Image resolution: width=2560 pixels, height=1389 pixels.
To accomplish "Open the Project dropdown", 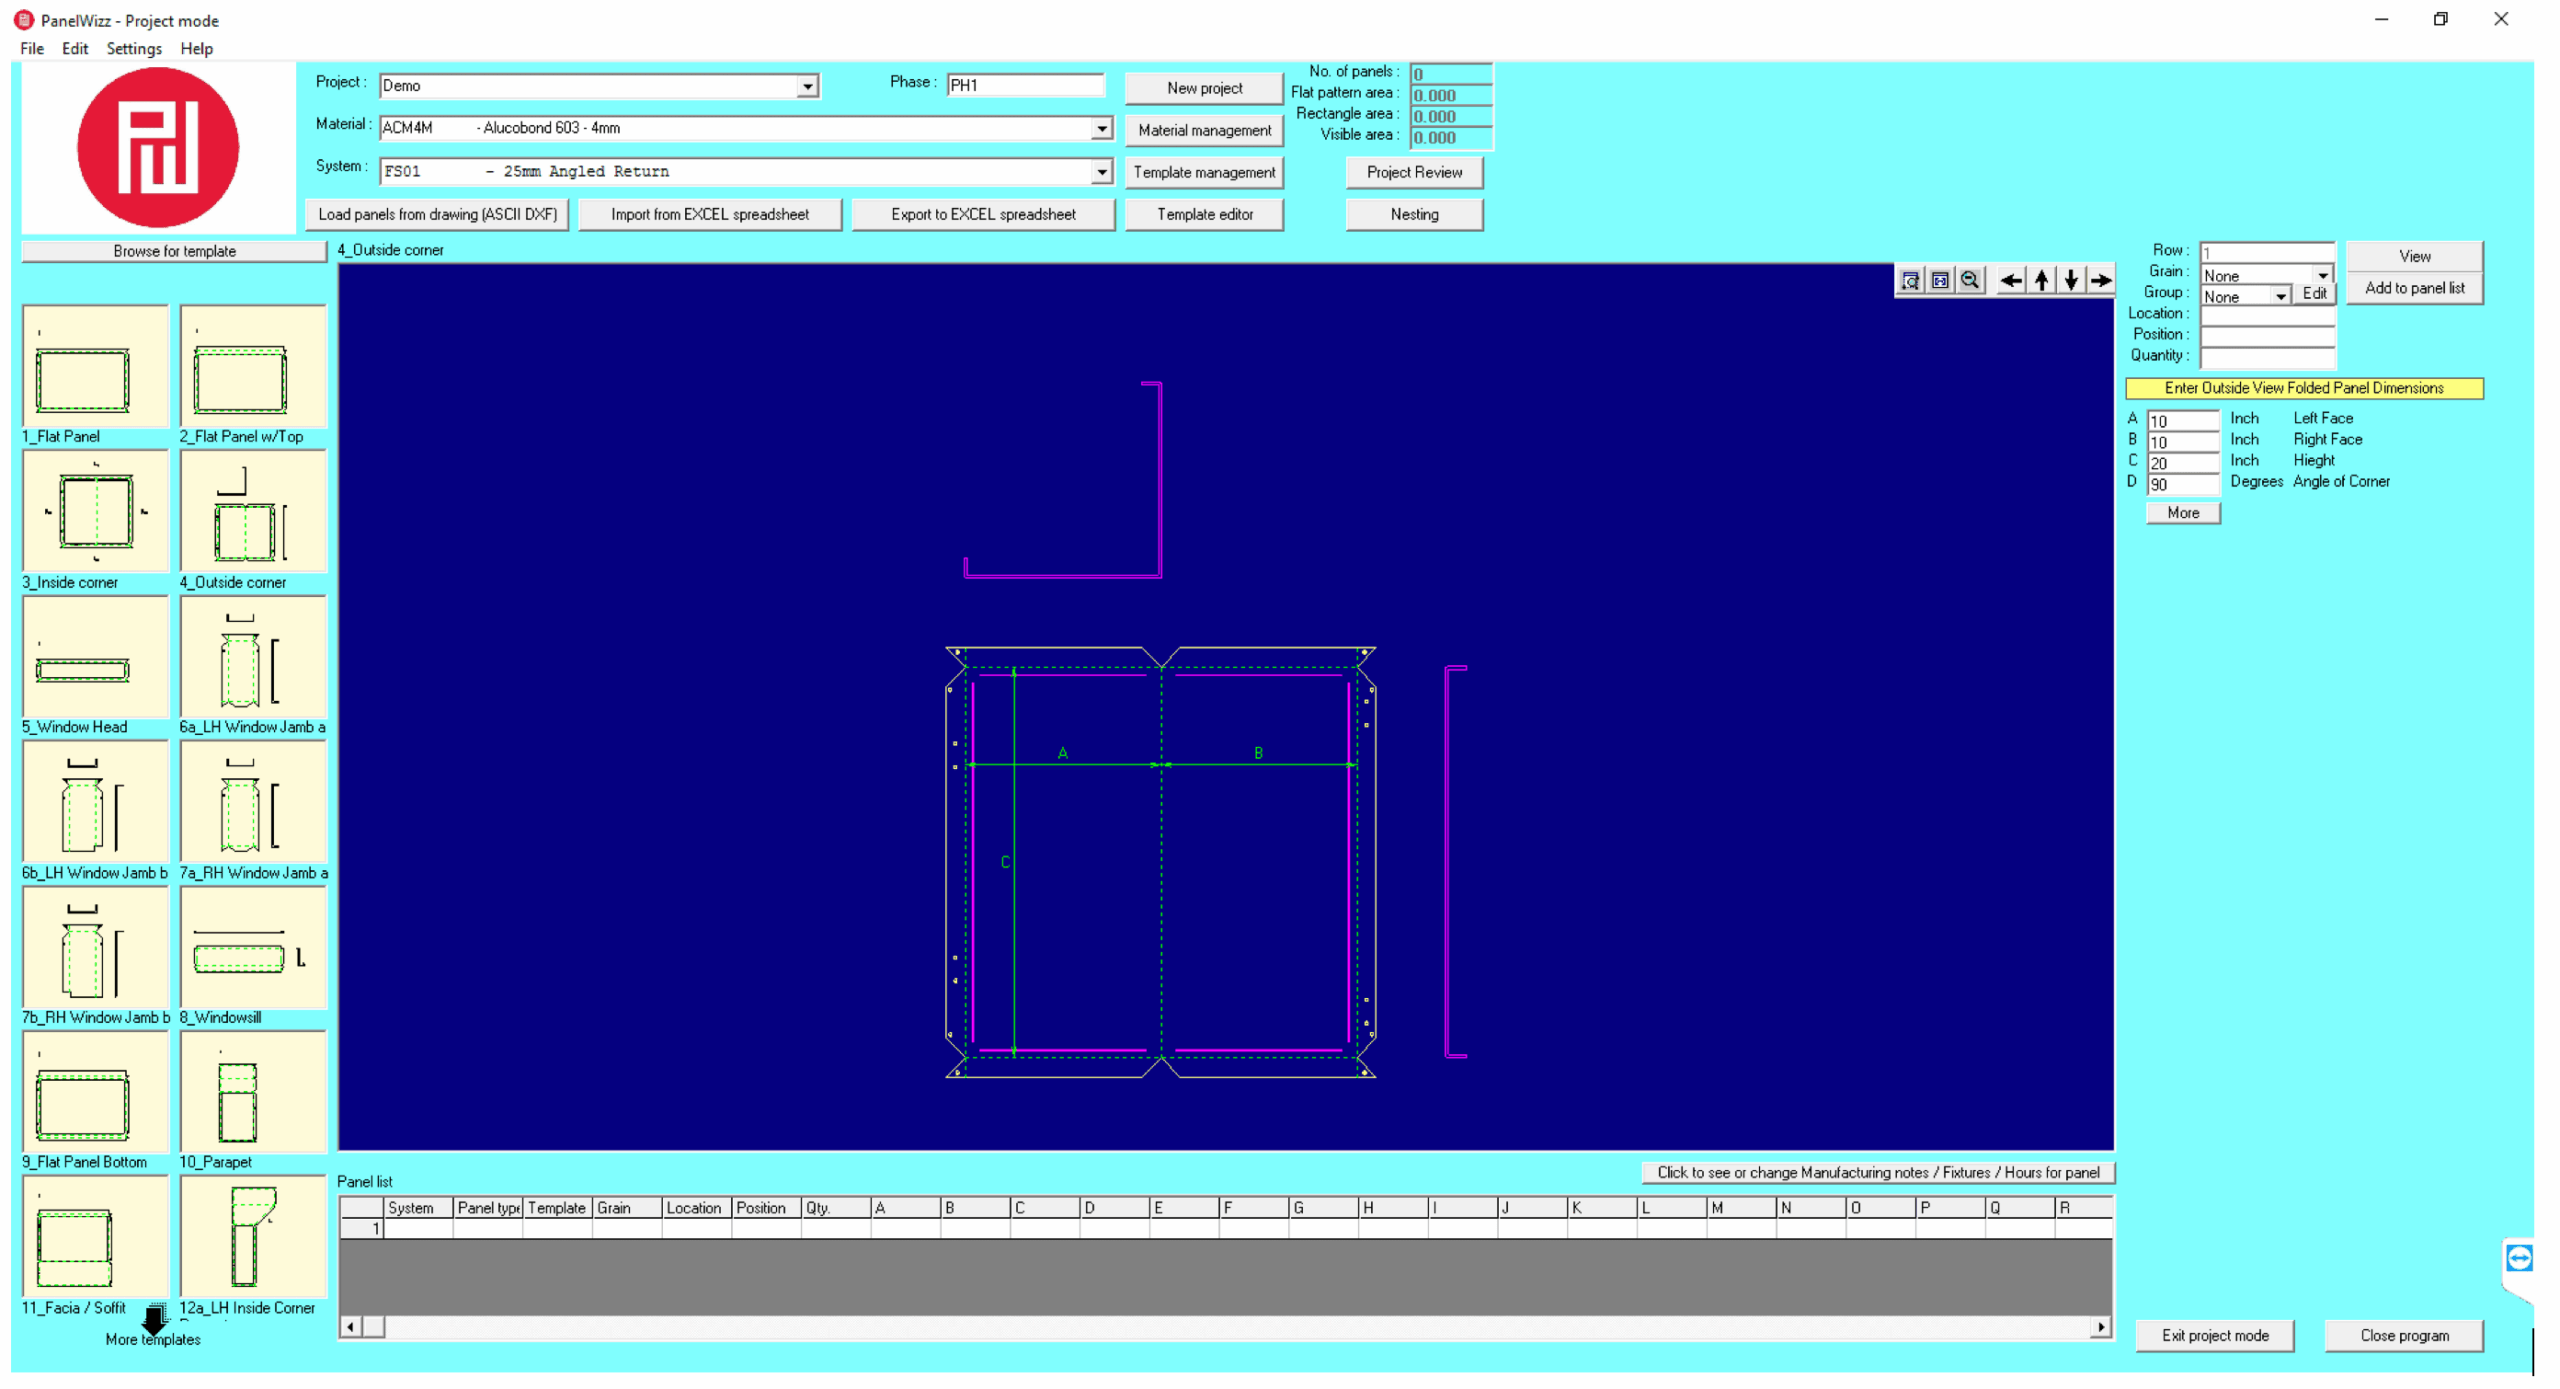I will [x=807, y=86].
